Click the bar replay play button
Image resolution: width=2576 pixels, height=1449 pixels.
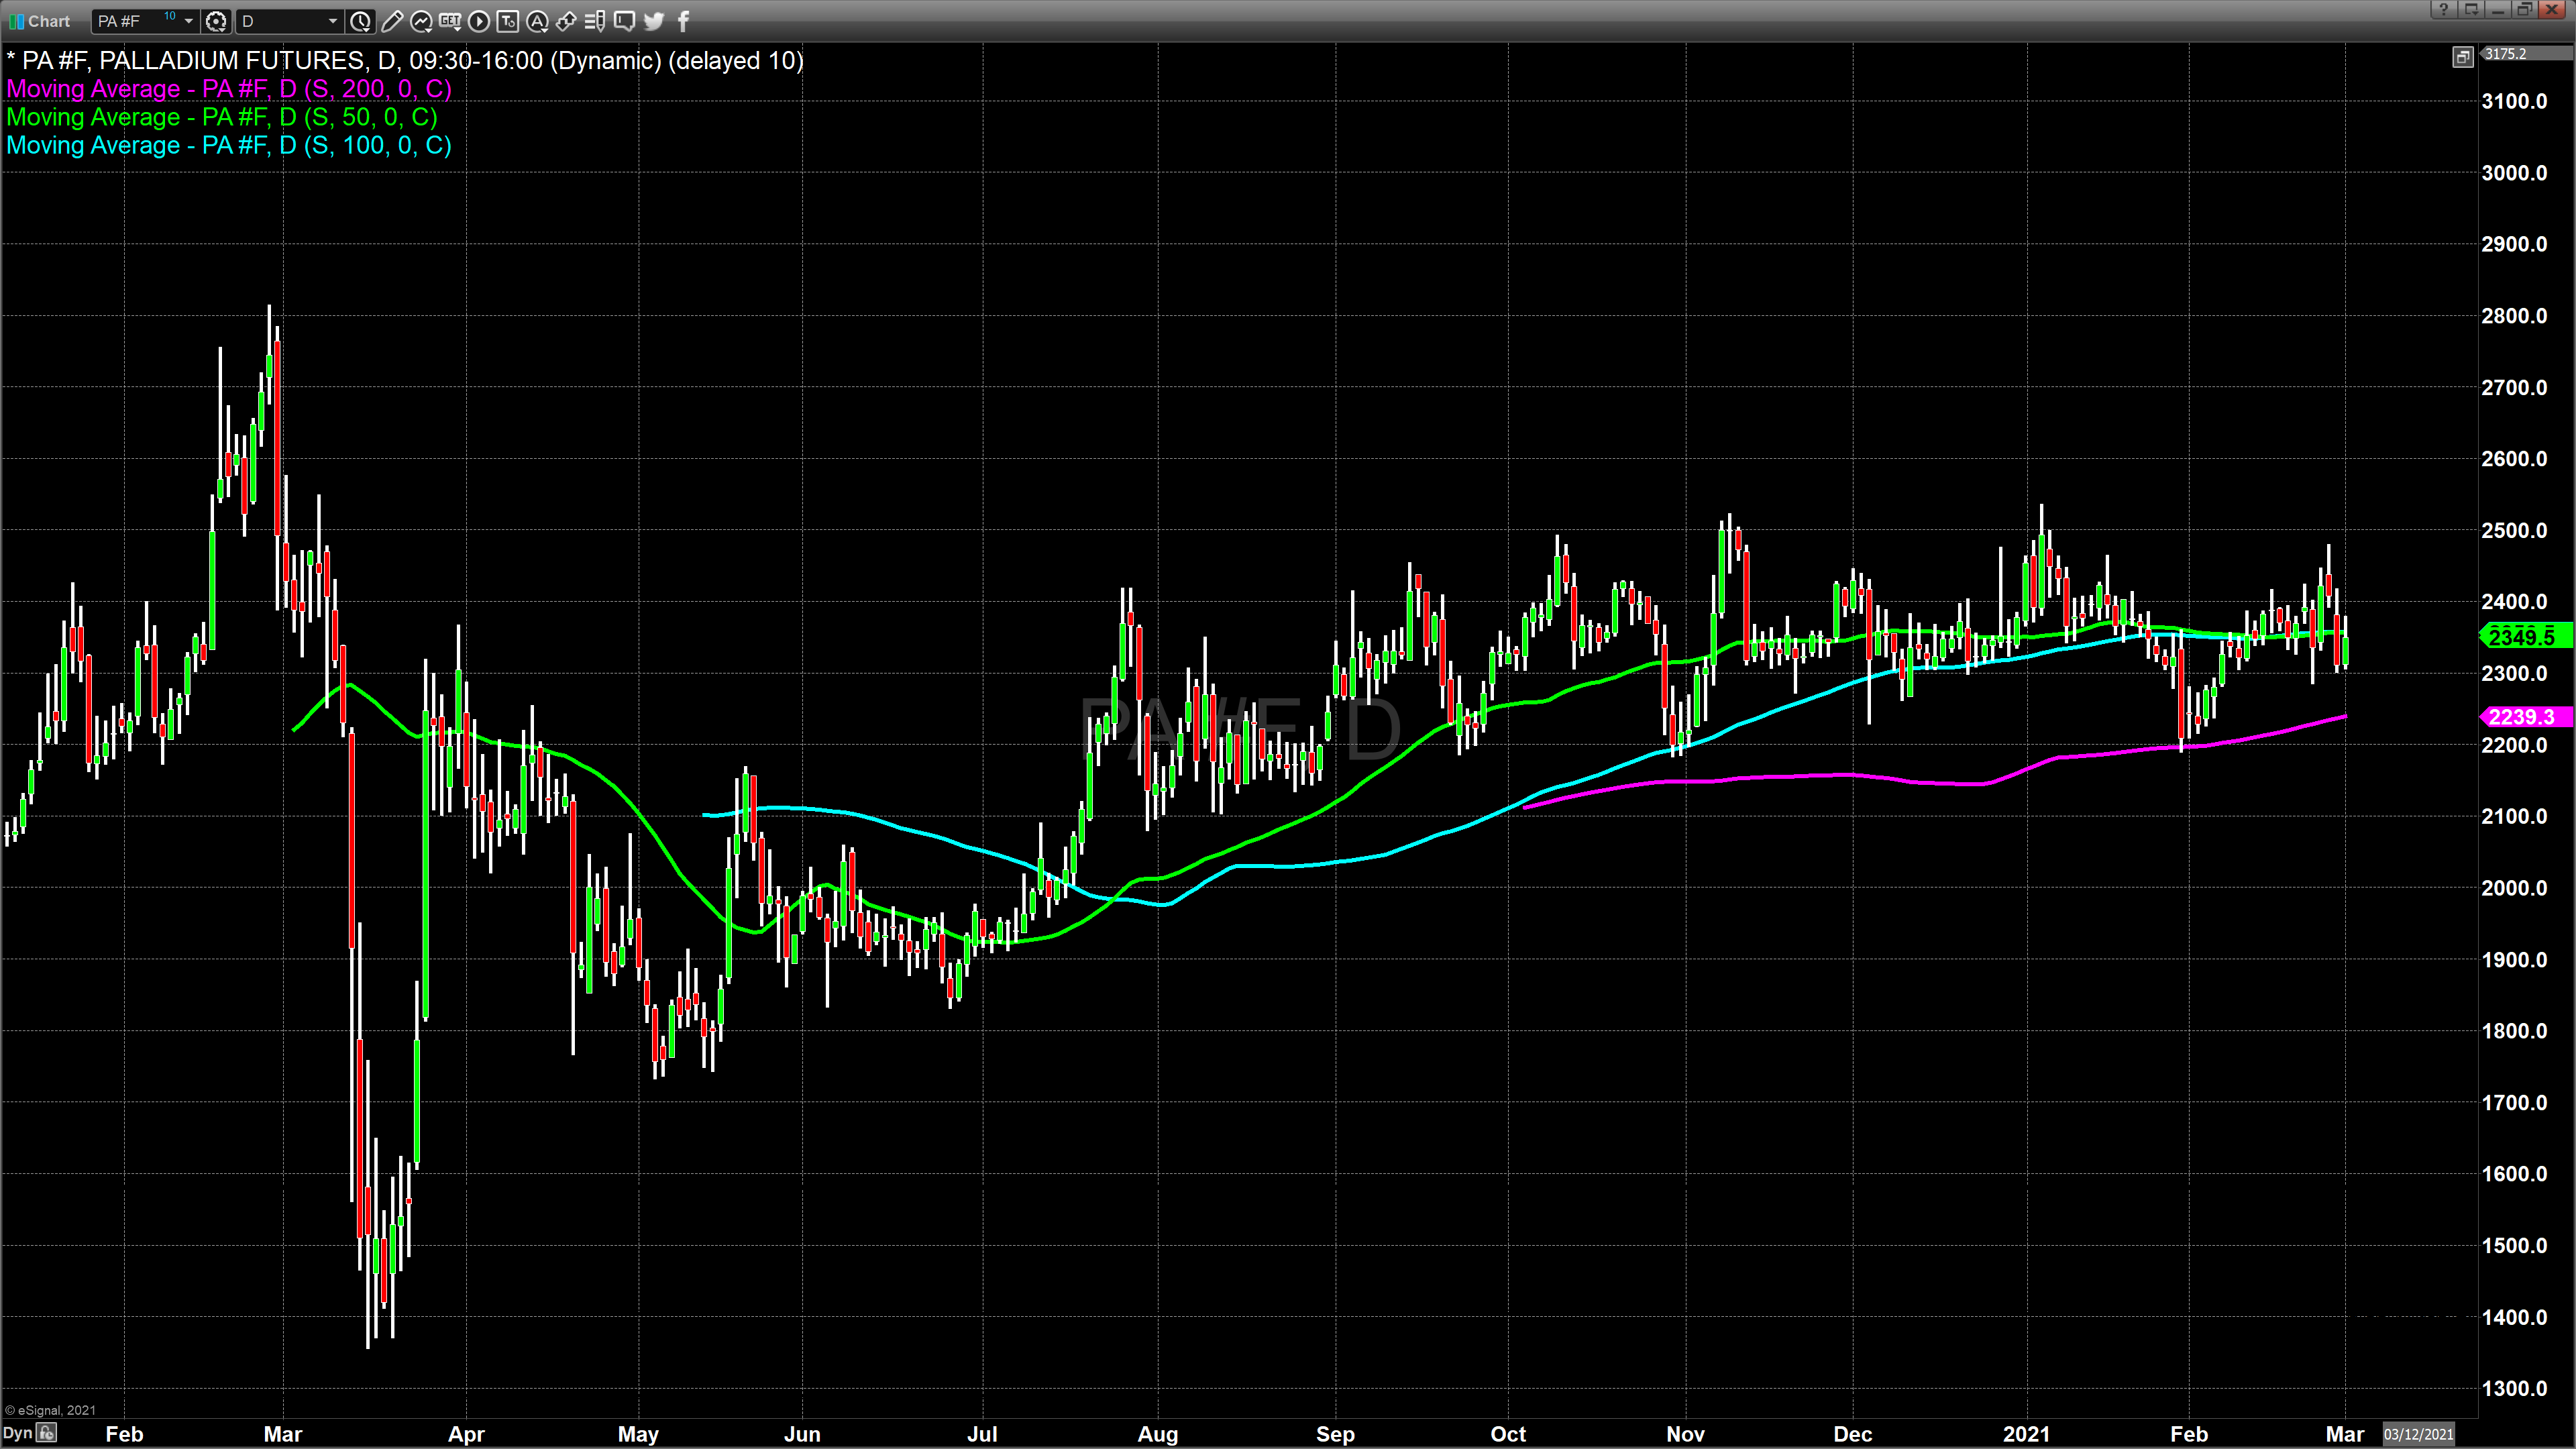click(479, 21)
